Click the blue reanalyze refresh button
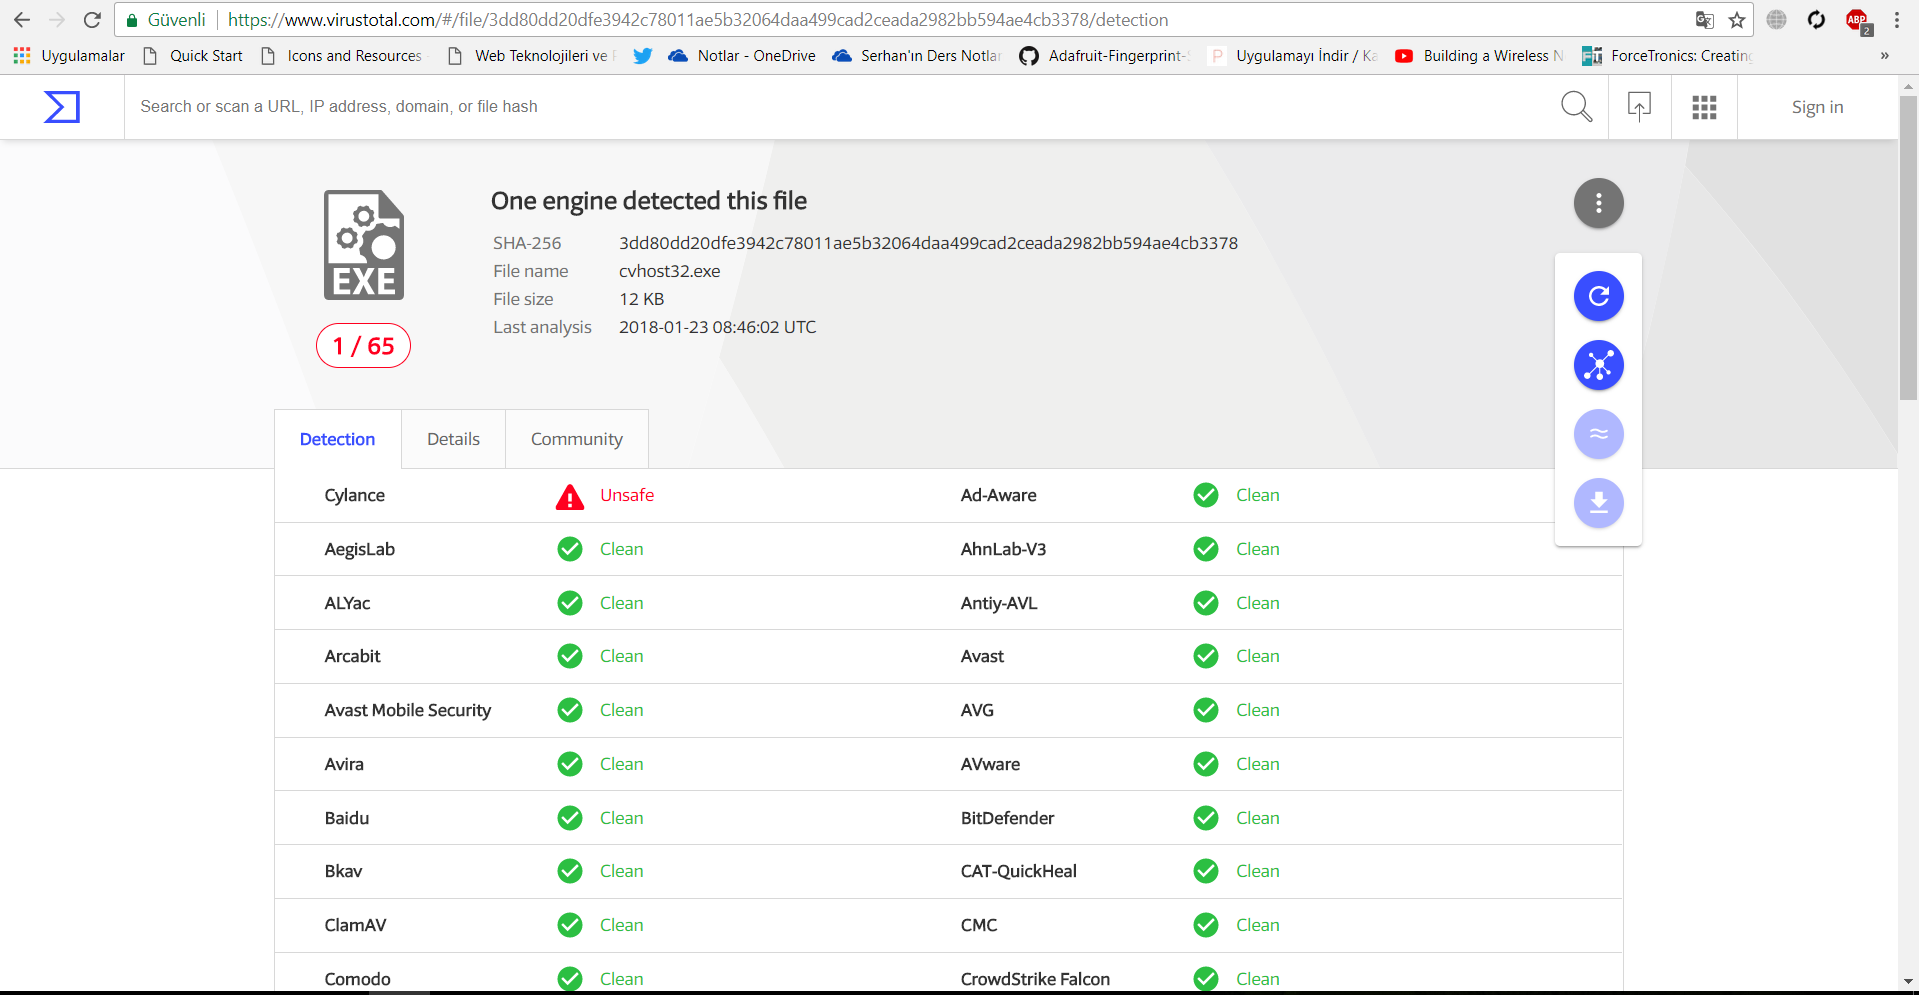The width and height of the screenshot is (1919, 995). point(1598,296)
